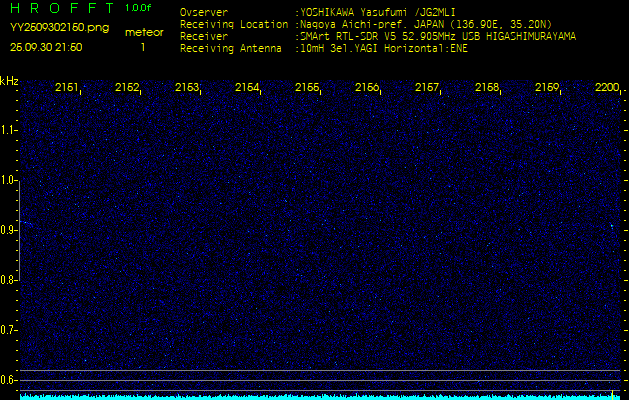Image resolution: width=629 pixels, height=400 pixels.
Task: Click the 2151 time marker
Action: pos(67,89)
